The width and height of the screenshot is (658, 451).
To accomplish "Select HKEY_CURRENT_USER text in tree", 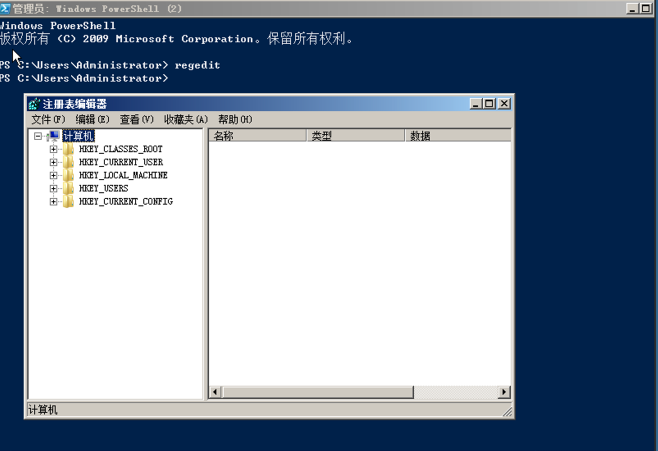I will tap(121, 162).
